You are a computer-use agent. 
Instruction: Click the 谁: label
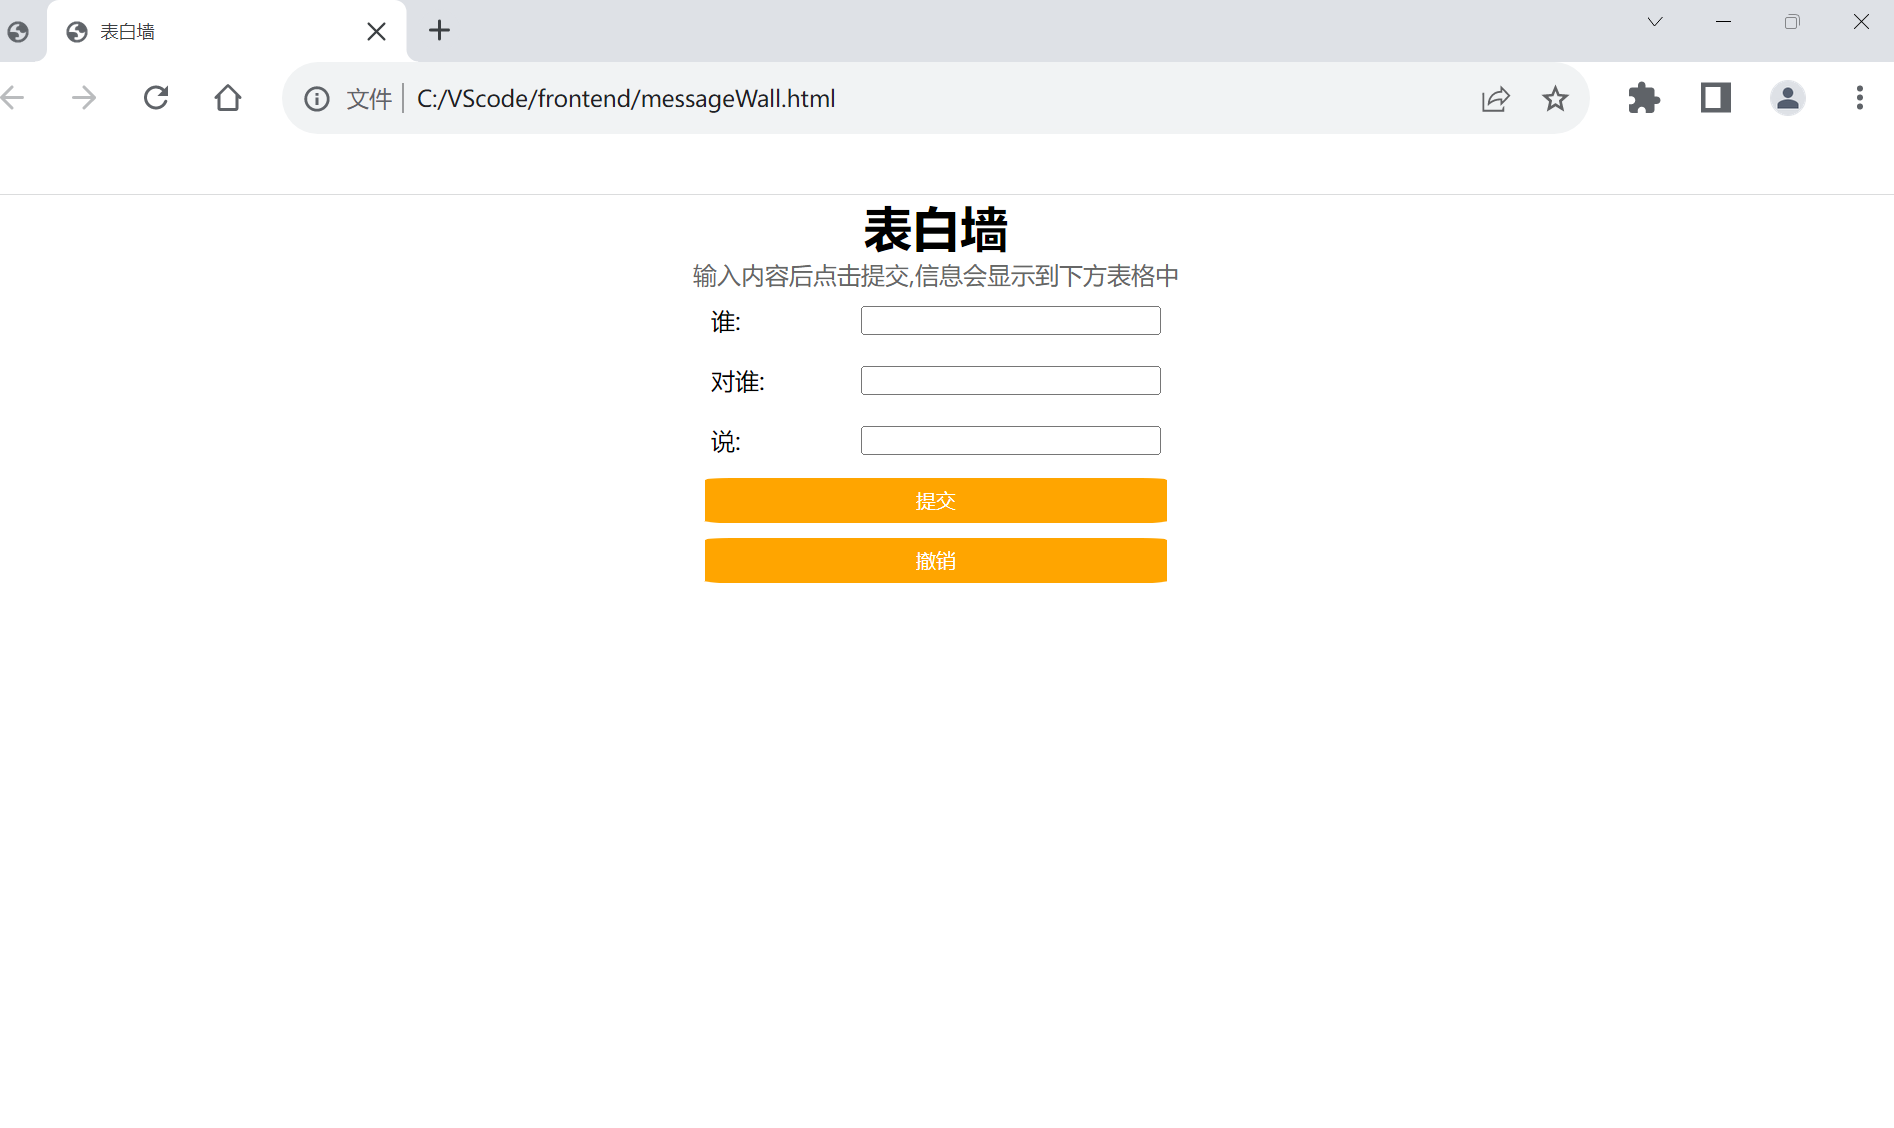(726, 322)
